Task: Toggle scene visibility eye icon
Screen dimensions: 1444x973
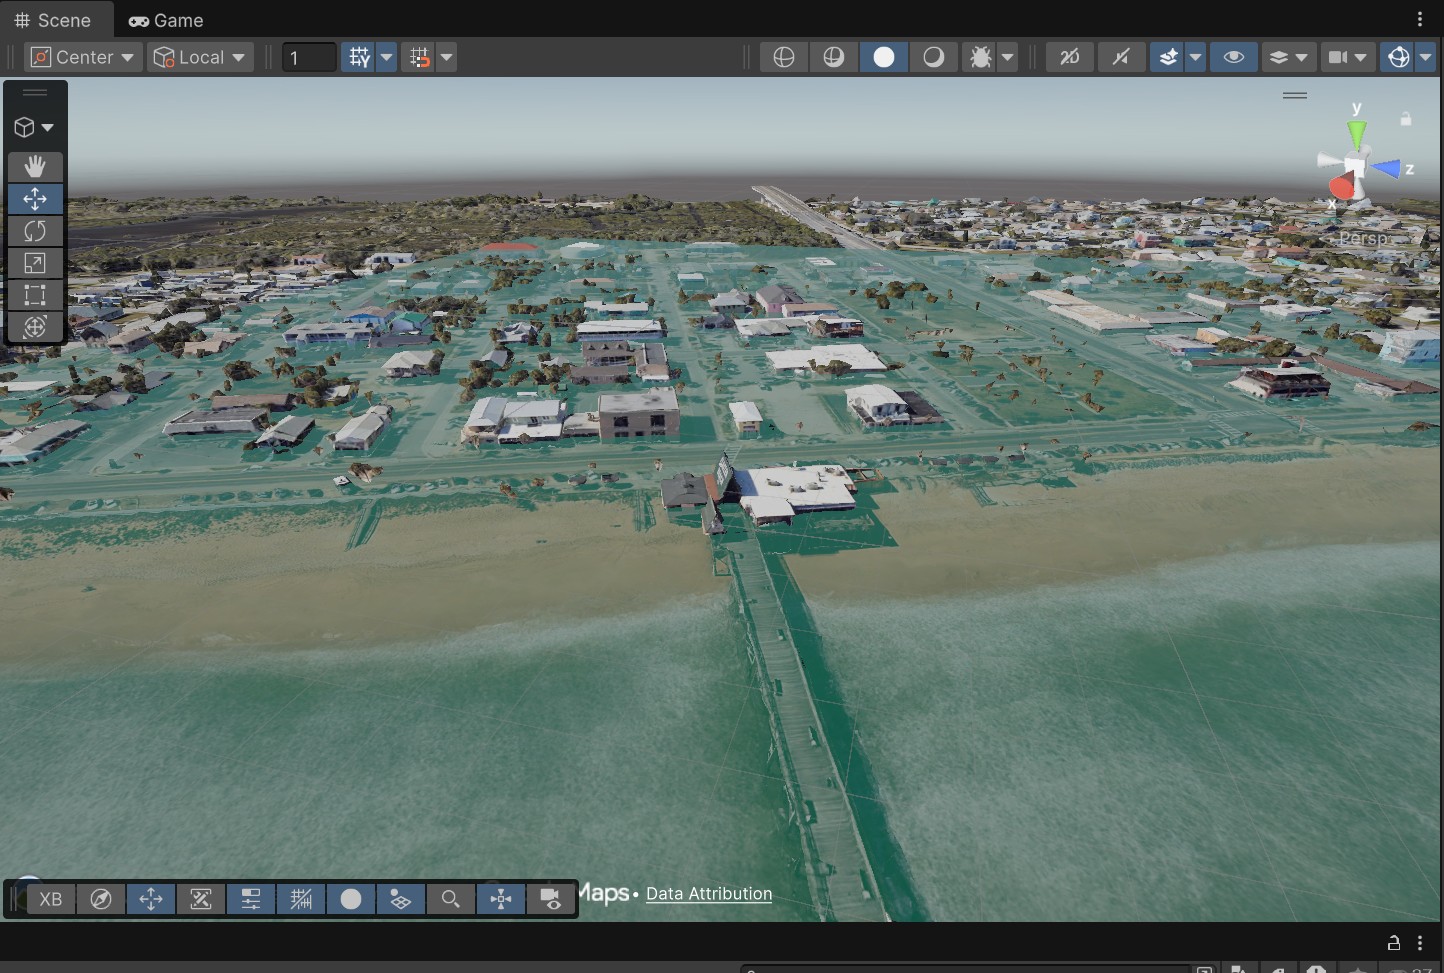Action: point(1234,57)
